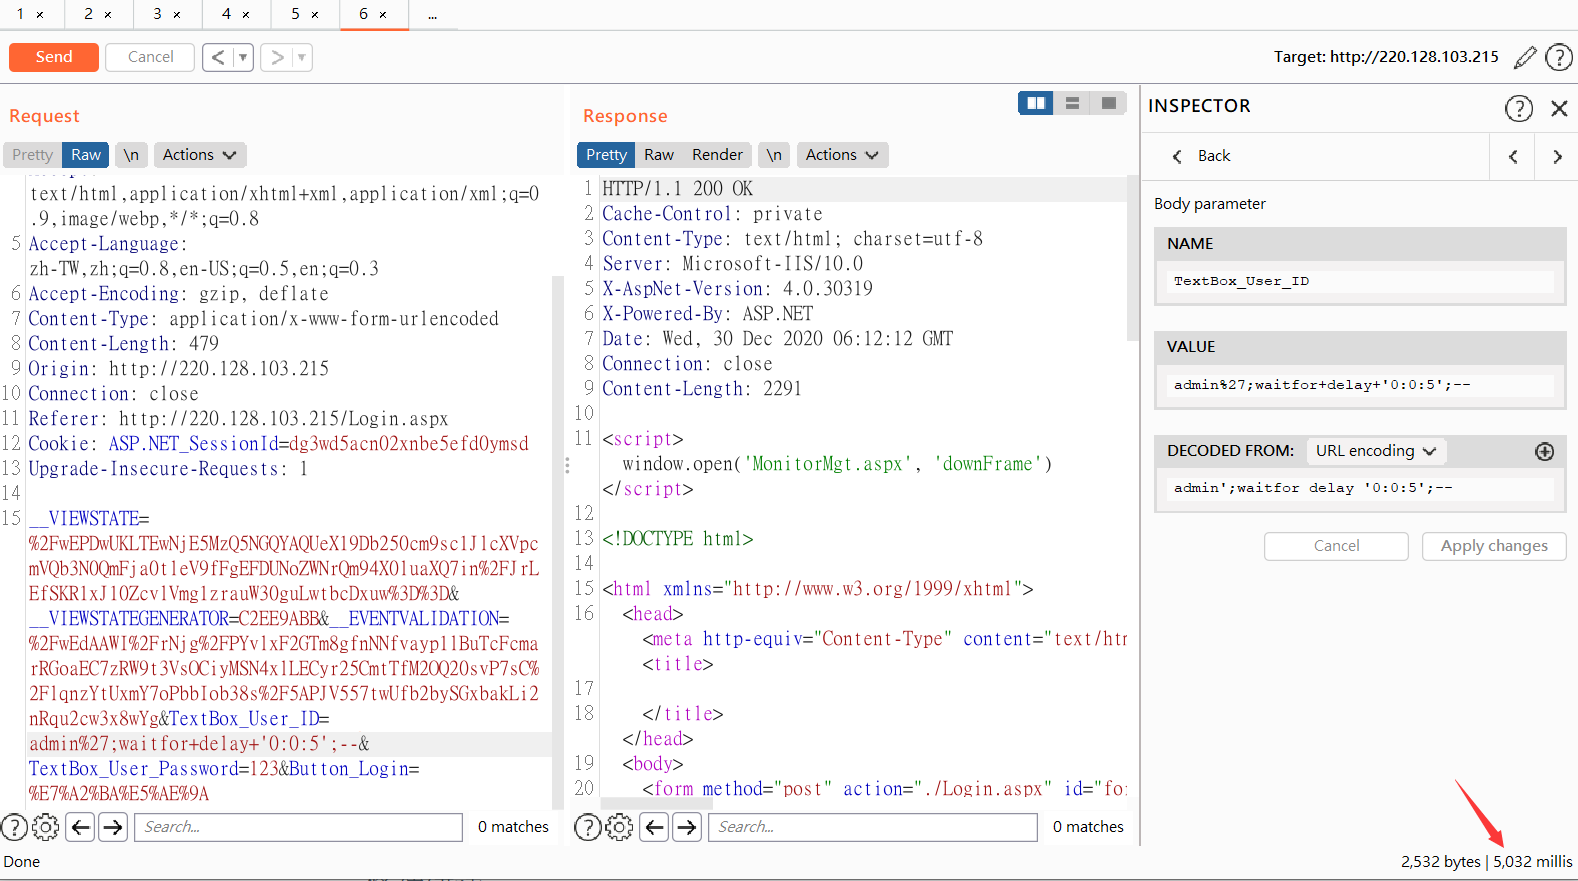Show next item in Inspector
1578x881 pixels.
click(1557, 156)
